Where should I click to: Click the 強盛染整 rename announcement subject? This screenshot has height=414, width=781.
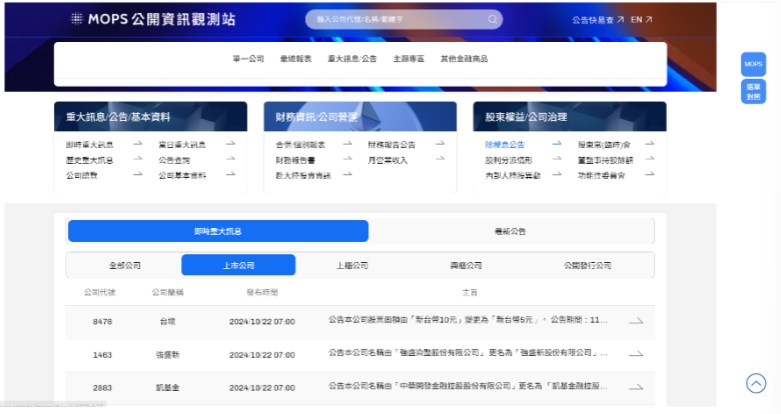point(468,353)
